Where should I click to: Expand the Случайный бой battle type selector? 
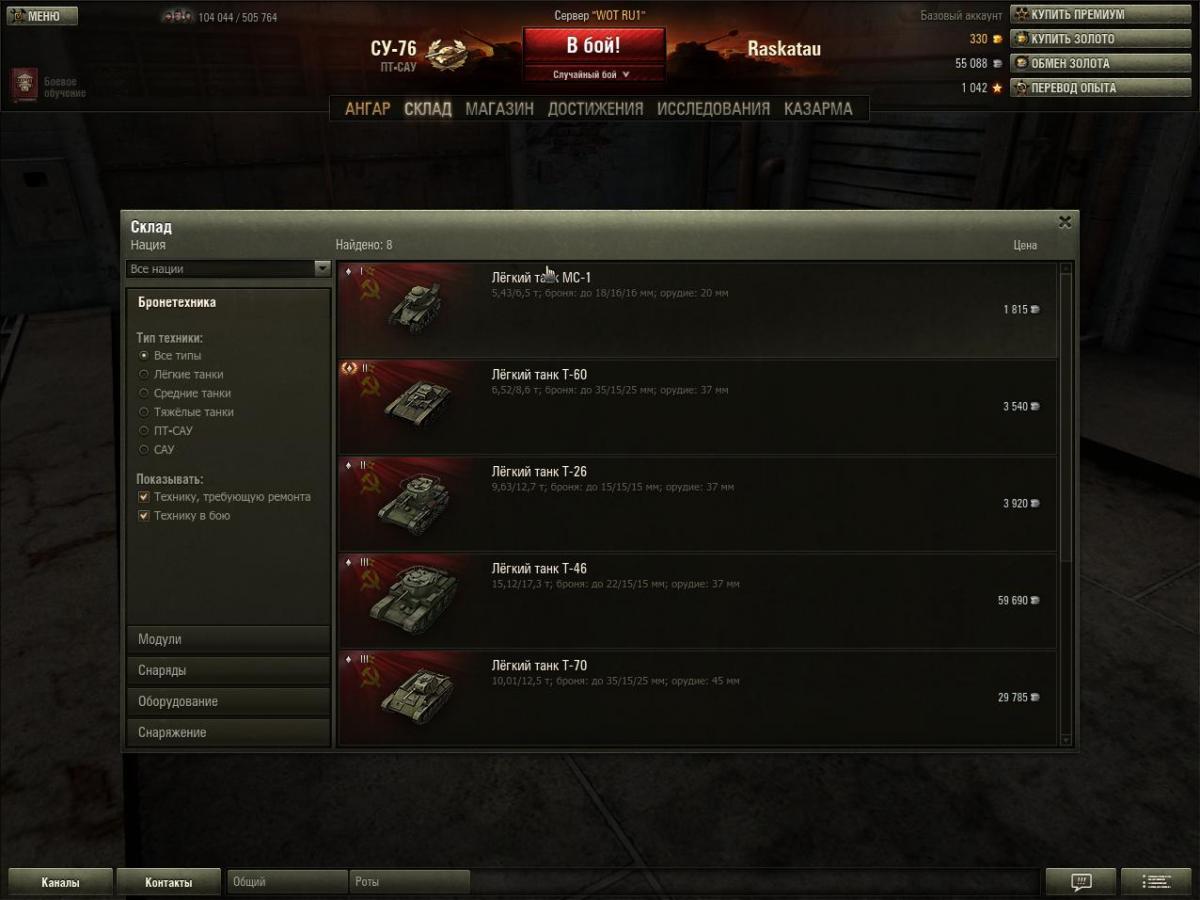[x=594, y=74]
